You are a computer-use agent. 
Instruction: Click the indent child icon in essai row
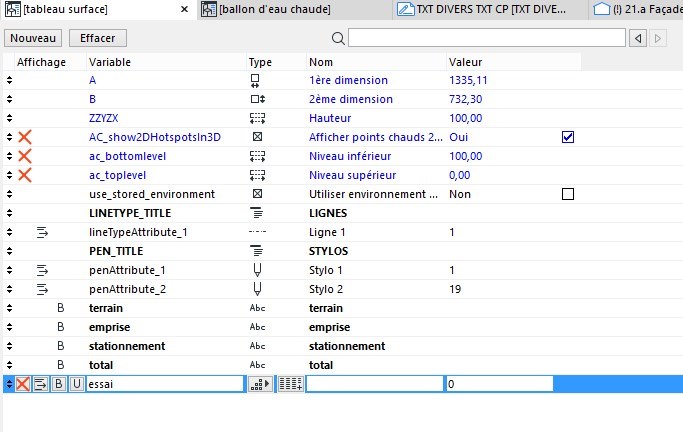pos(41,384)
